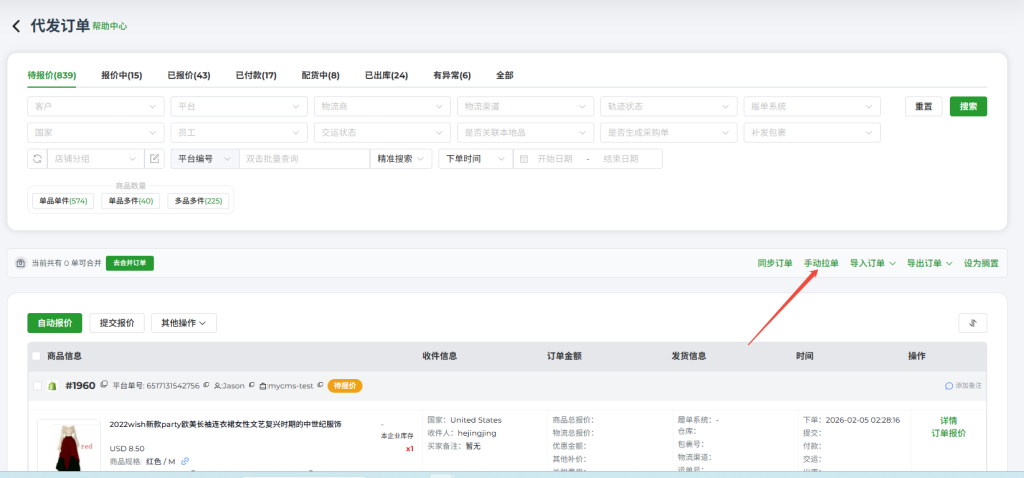Expand the 导出订单 dropdown

[x=929, y=263]
